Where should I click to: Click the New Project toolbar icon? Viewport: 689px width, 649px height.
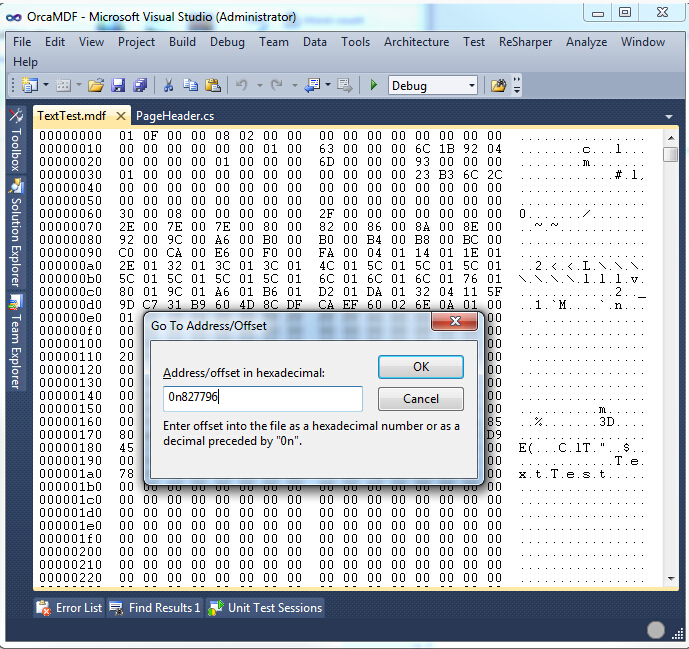click(x=29, y=85)
